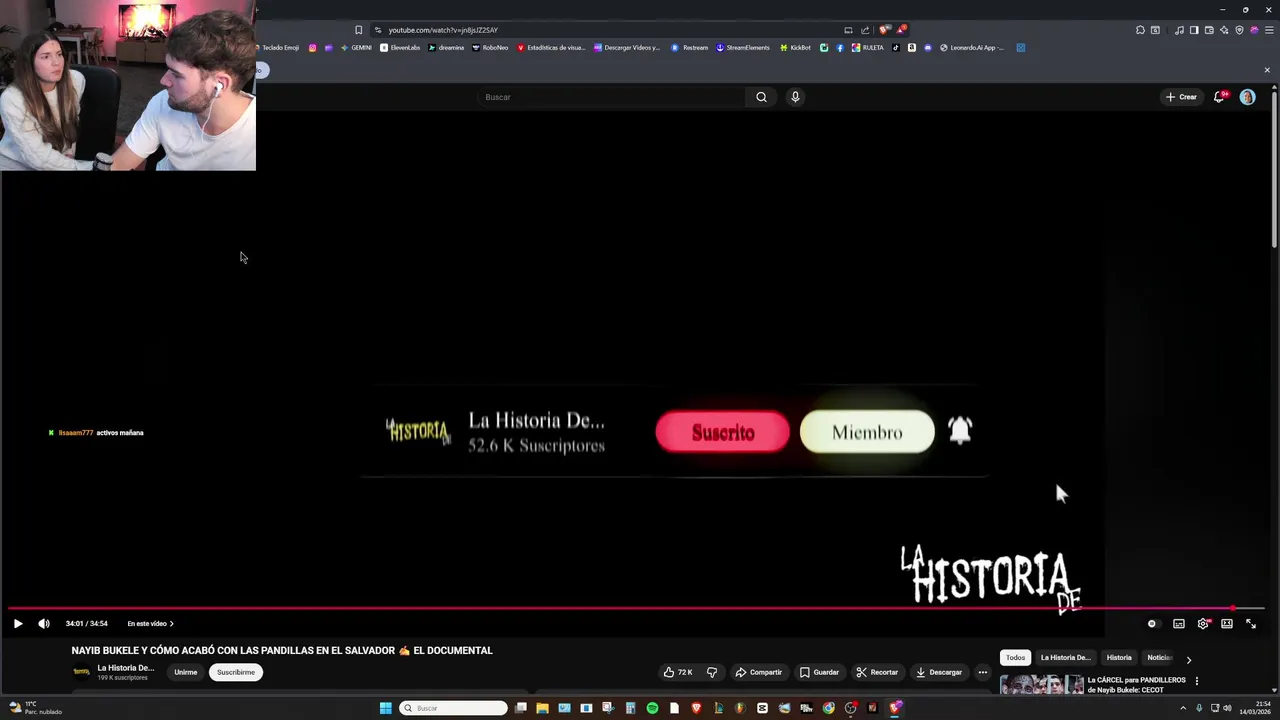Open File Explorer from the taskbar

(x=542, y=708)
